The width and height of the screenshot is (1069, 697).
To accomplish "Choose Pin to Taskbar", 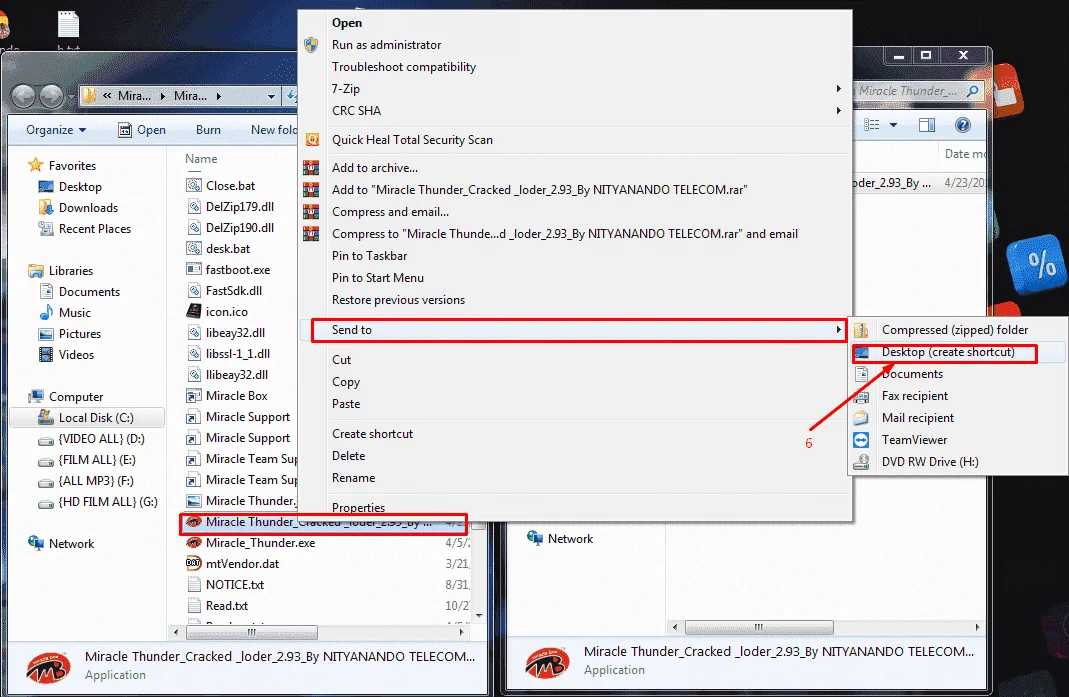I will 576,256.
